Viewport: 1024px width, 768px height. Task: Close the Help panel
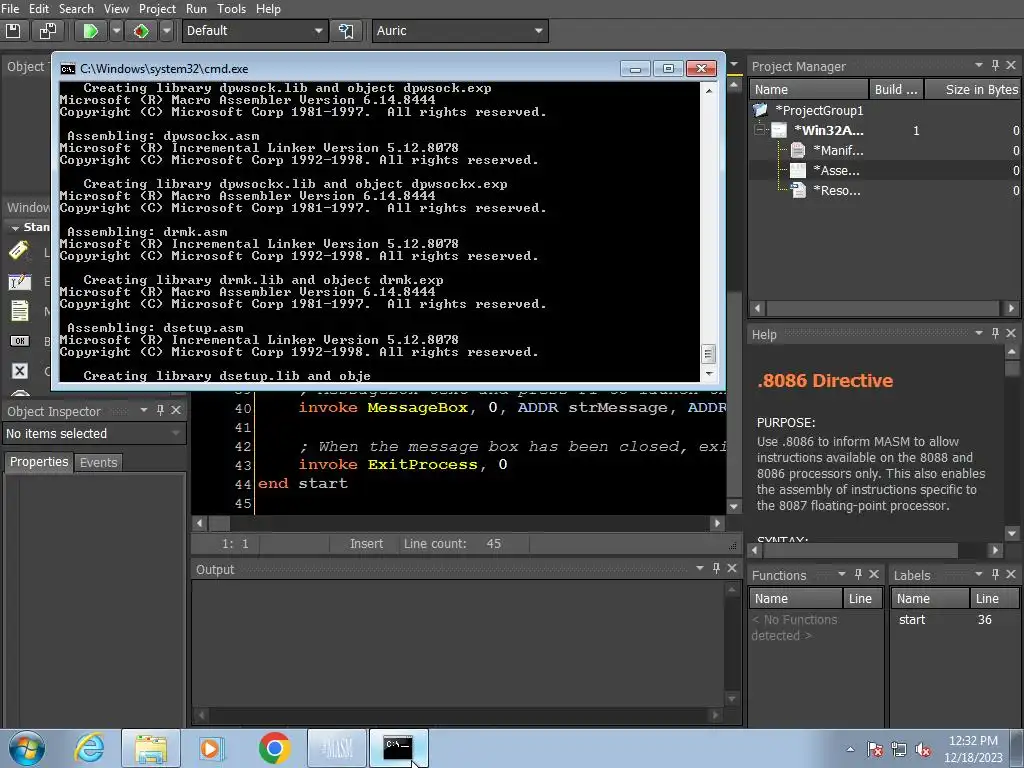[x=1011, y=333]
